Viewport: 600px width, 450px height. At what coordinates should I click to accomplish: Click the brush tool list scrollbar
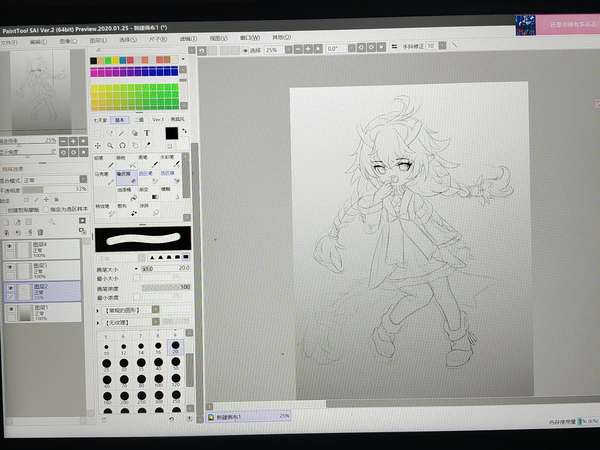point(186,175)
